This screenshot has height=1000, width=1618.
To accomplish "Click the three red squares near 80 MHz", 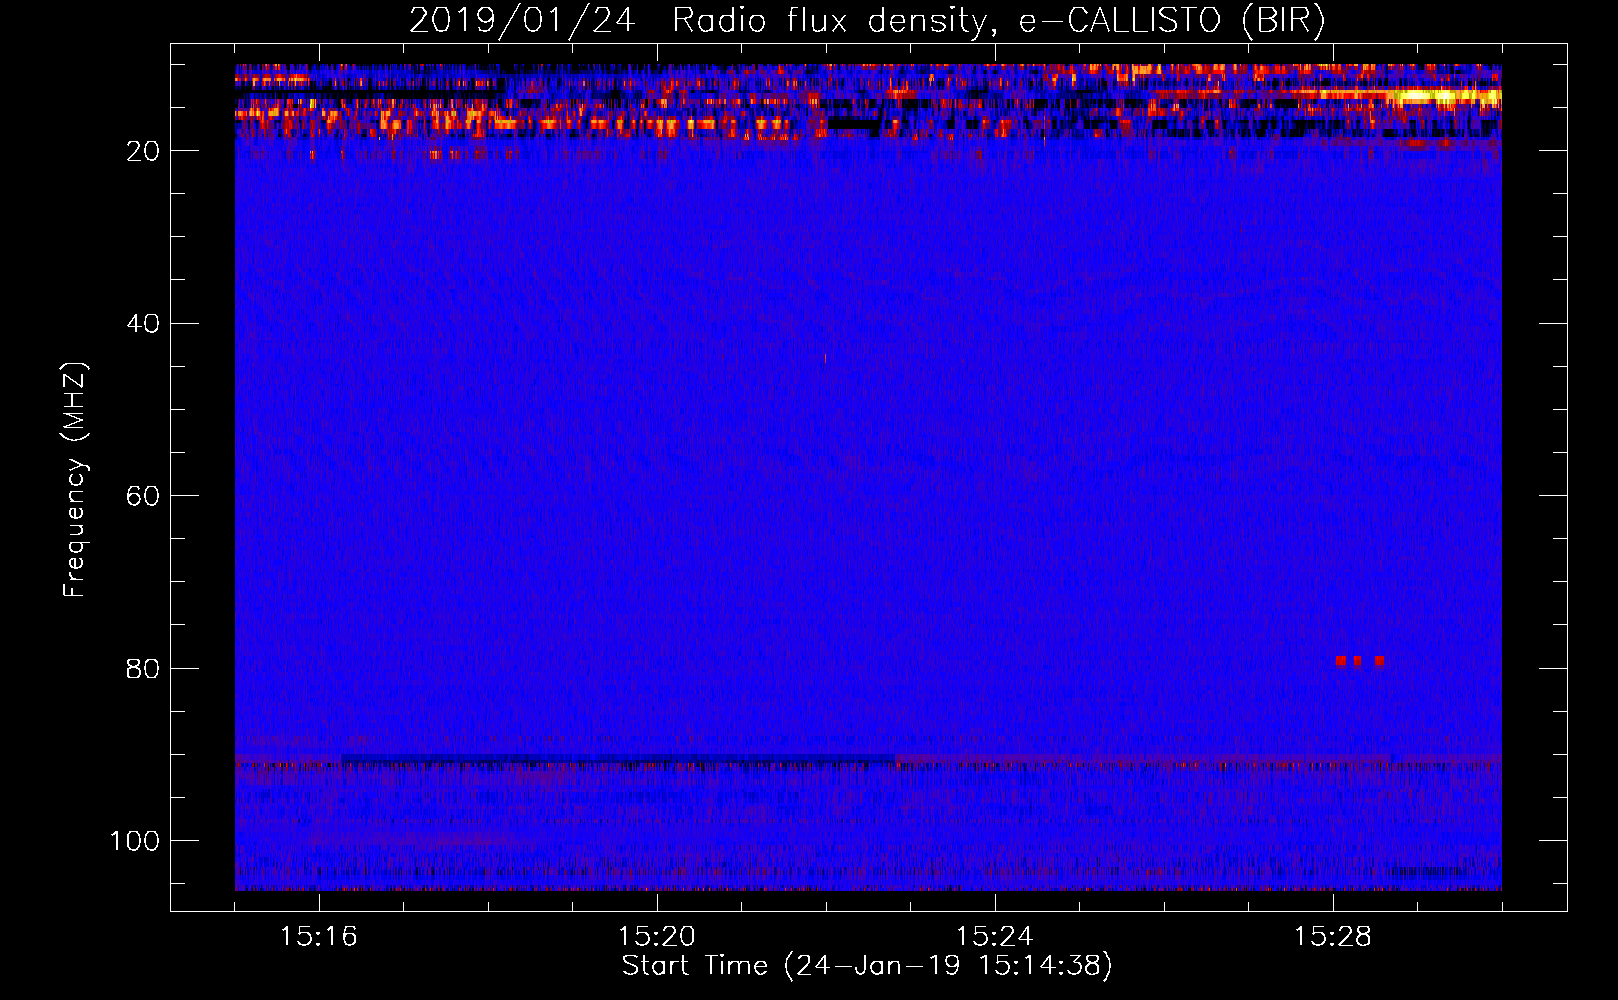I will coord(1360,661).
